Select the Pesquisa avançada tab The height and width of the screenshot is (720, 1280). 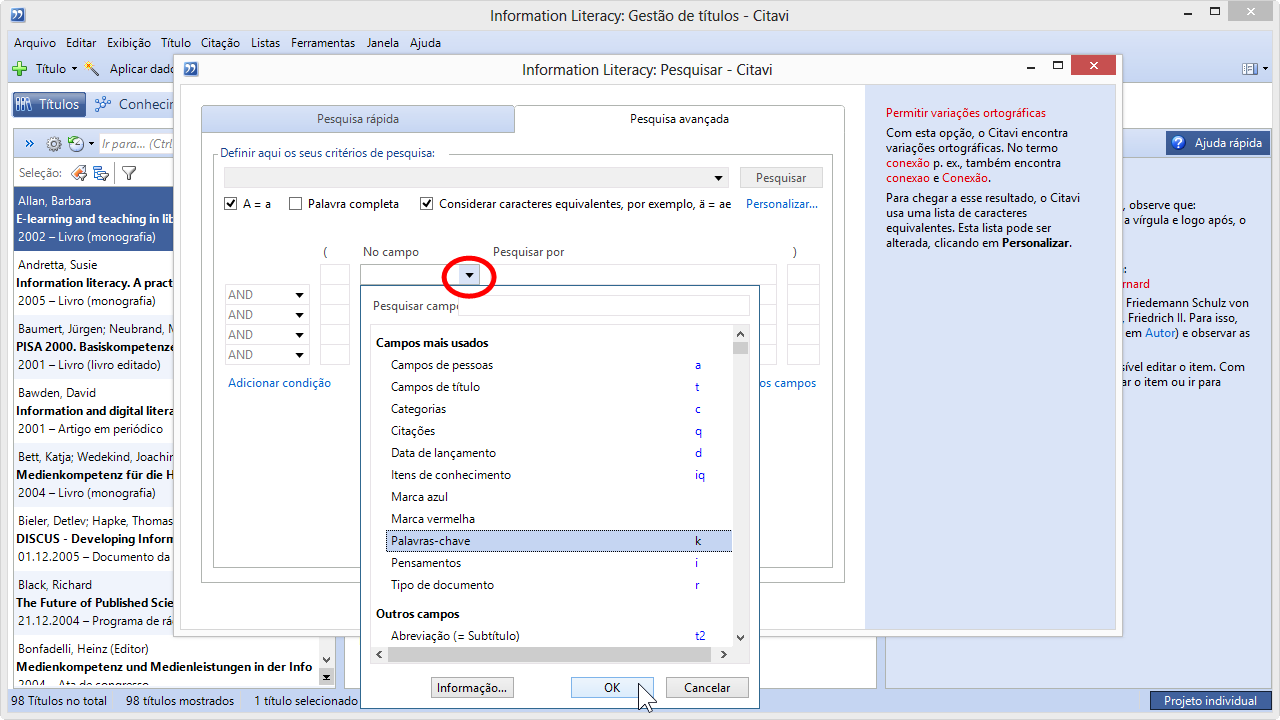tap(679, 119)
